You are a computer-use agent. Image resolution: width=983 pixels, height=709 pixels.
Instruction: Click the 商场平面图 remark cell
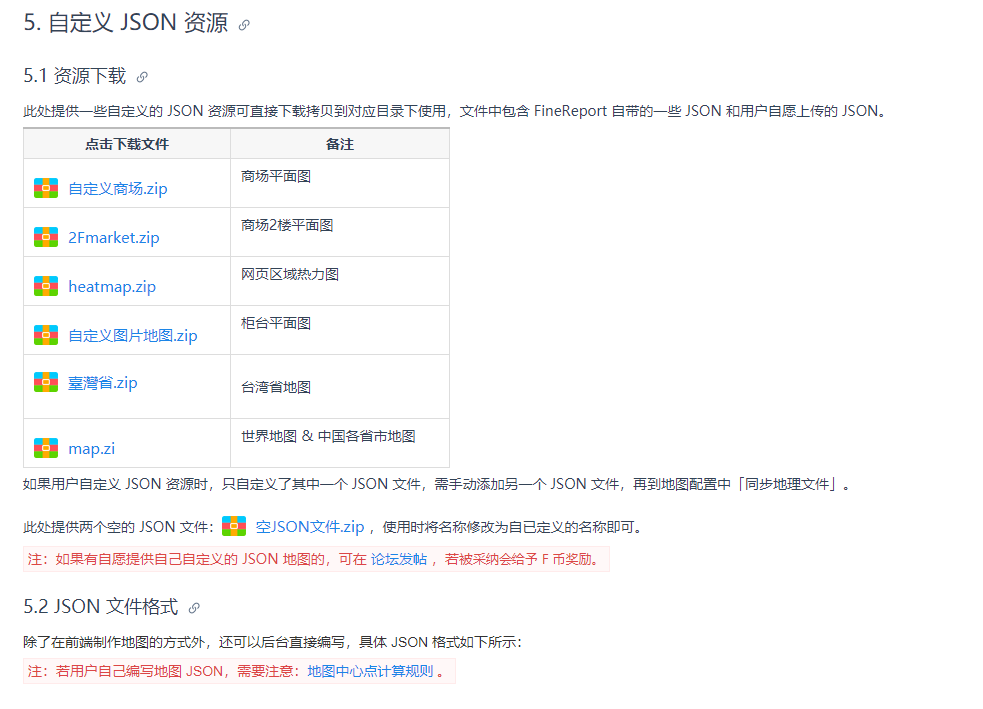point(340,183)
